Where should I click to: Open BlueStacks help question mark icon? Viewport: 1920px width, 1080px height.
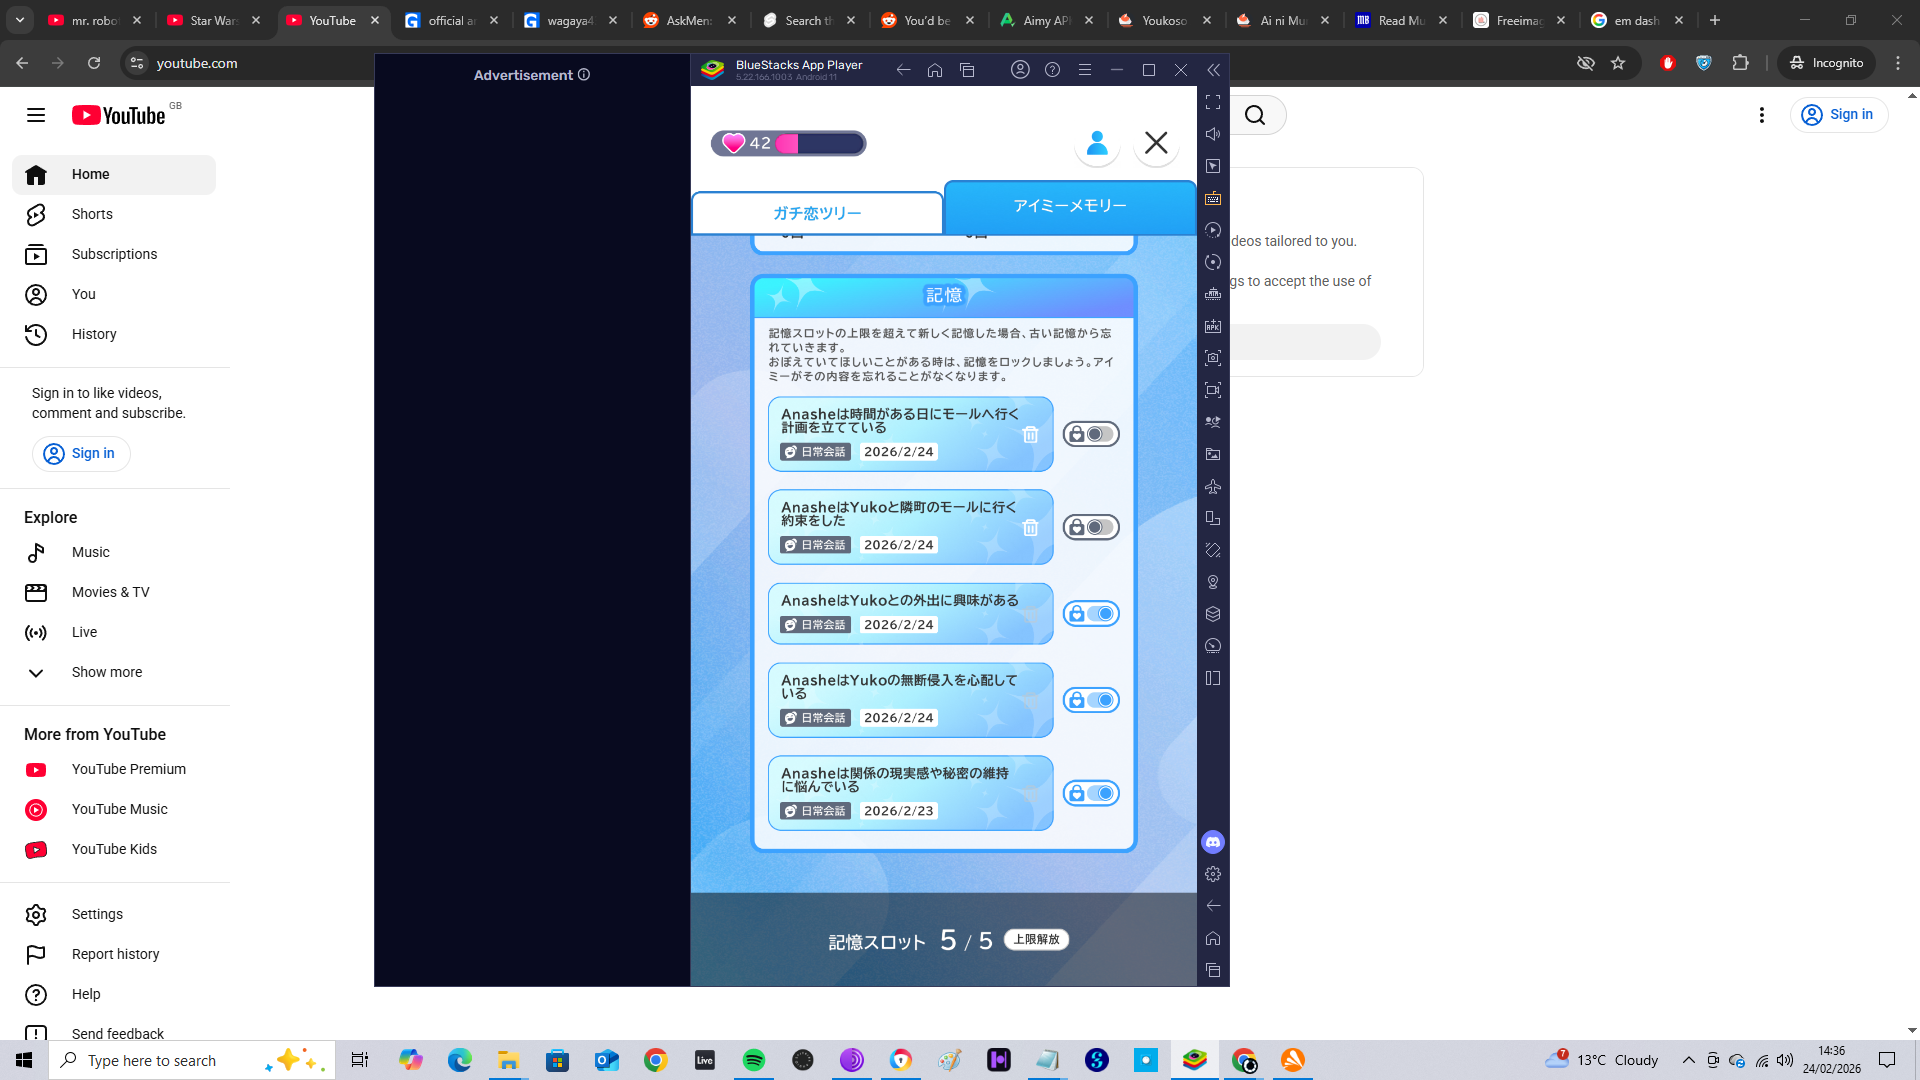(1052, 70)
